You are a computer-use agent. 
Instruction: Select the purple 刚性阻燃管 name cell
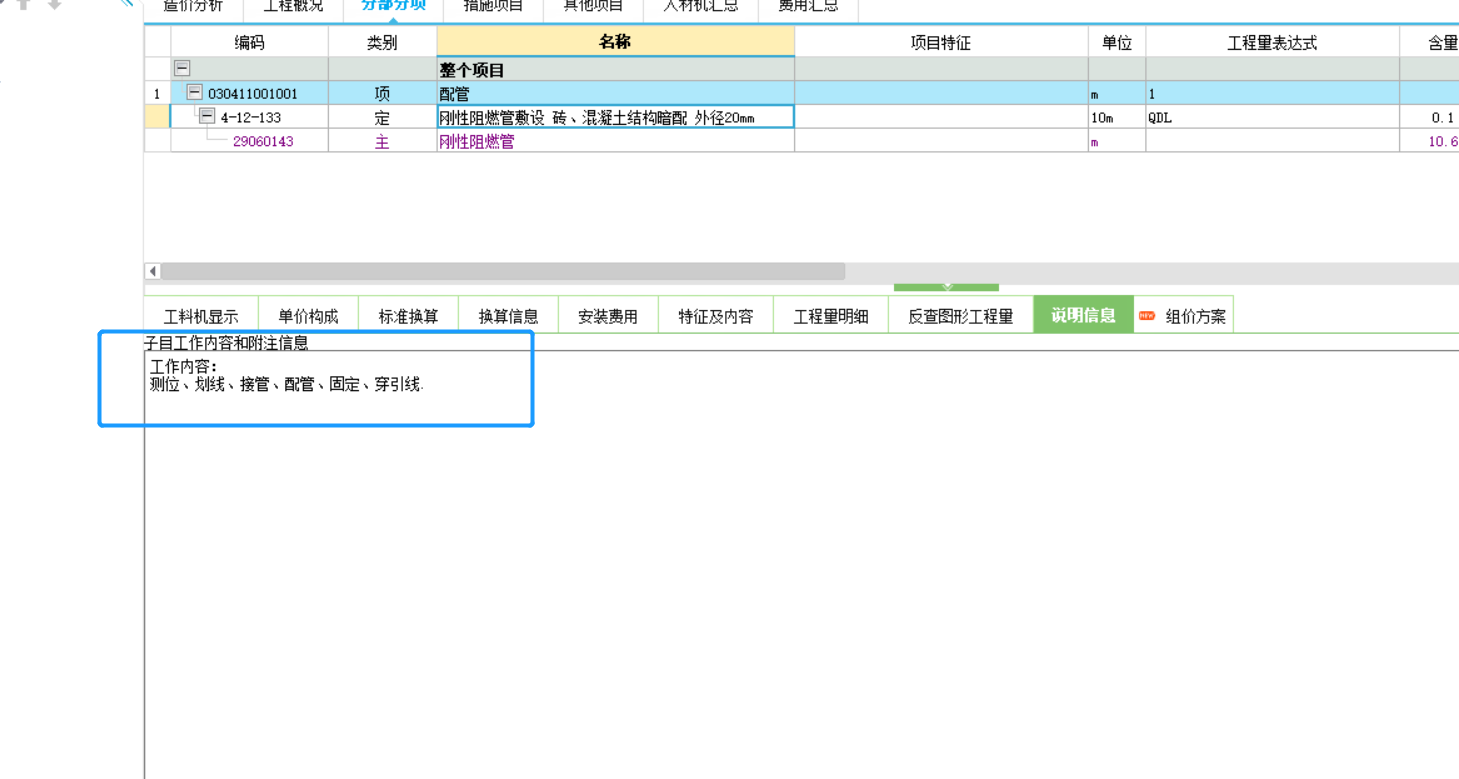click(x=616, y=141)
